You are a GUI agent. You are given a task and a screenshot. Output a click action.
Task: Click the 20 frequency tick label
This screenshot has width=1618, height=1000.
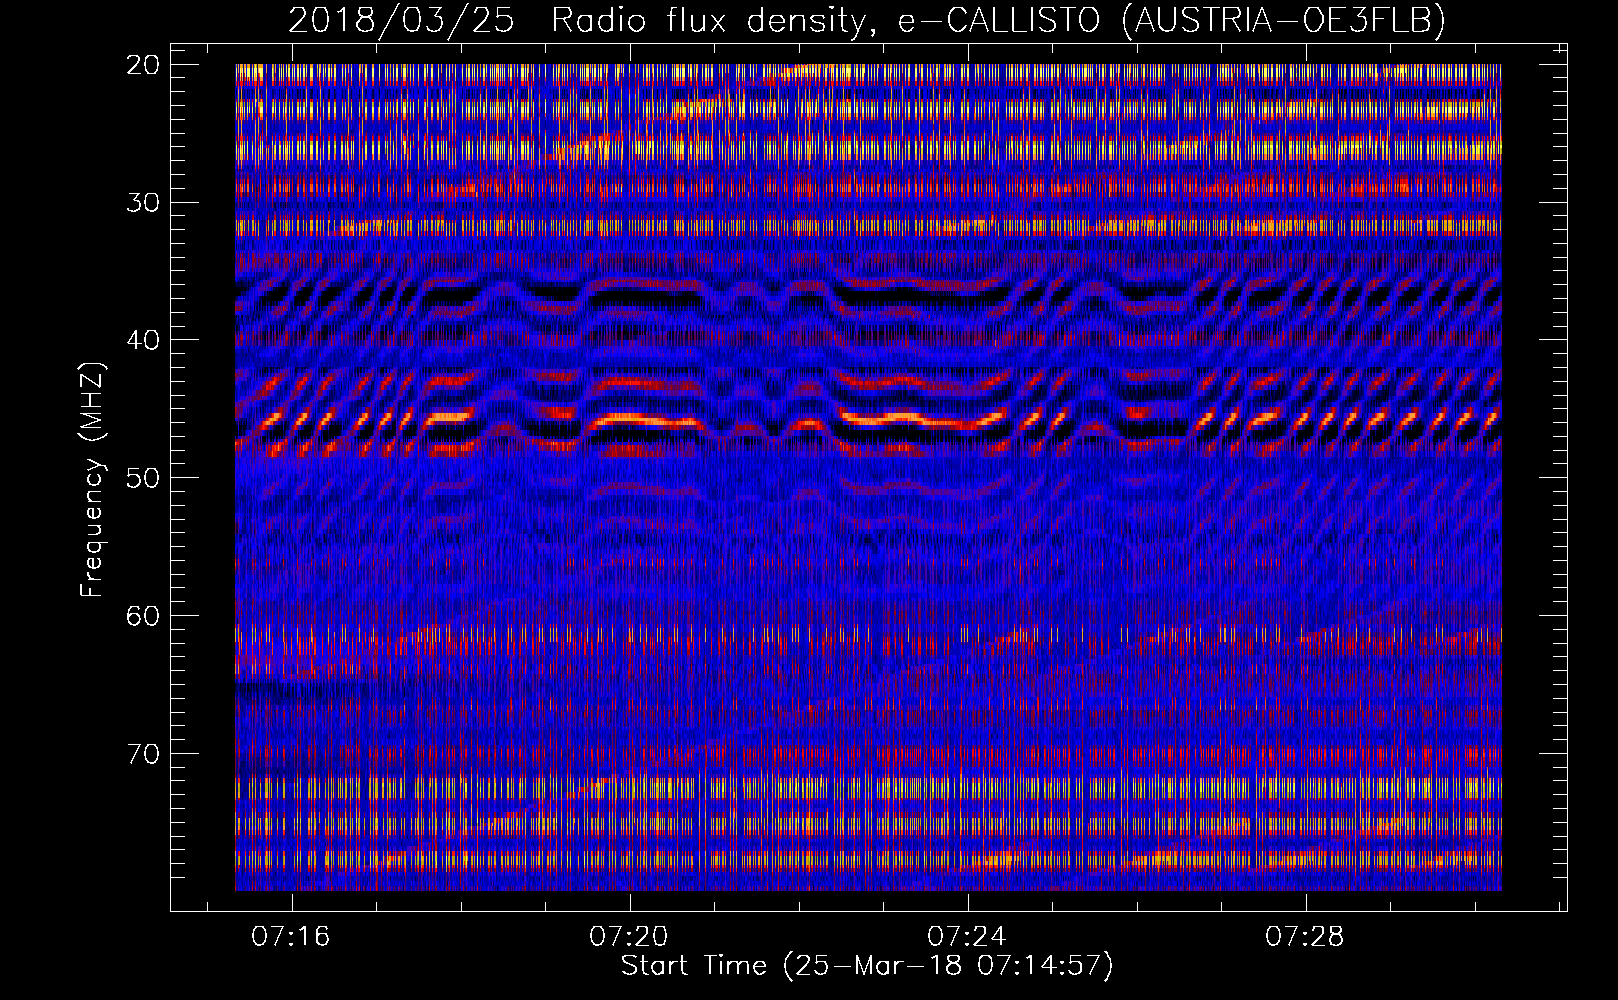tap(144, 65)
